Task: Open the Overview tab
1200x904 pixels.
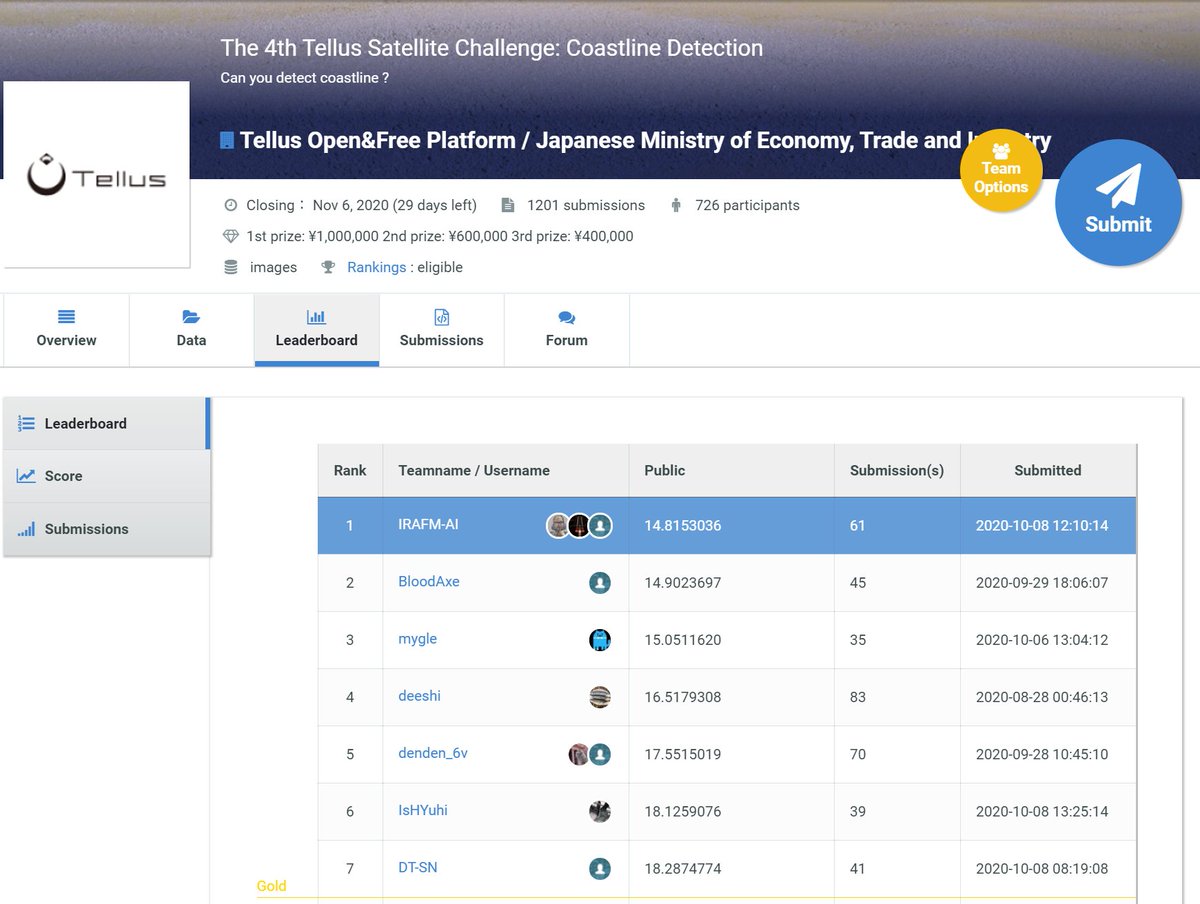Action: (66, 329)
